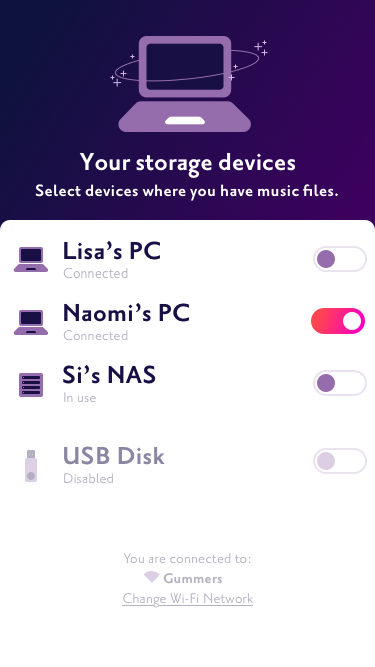Switch on the Si's NAS toggle
375x667 pixels.
point(340,383)
